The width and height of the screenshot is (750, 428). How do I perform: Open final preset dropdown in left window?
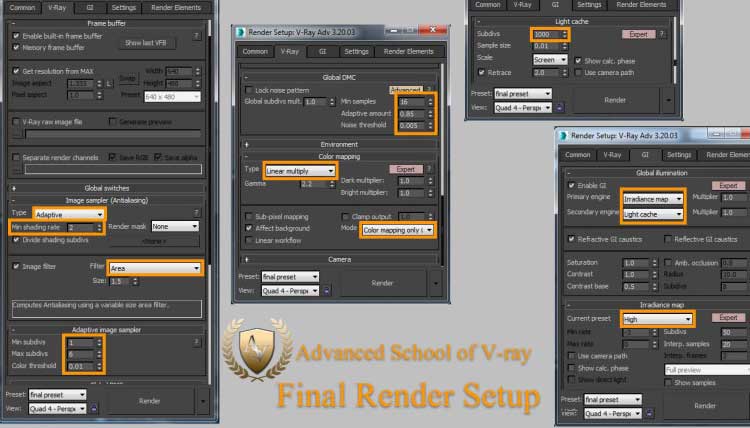[57, 395]
